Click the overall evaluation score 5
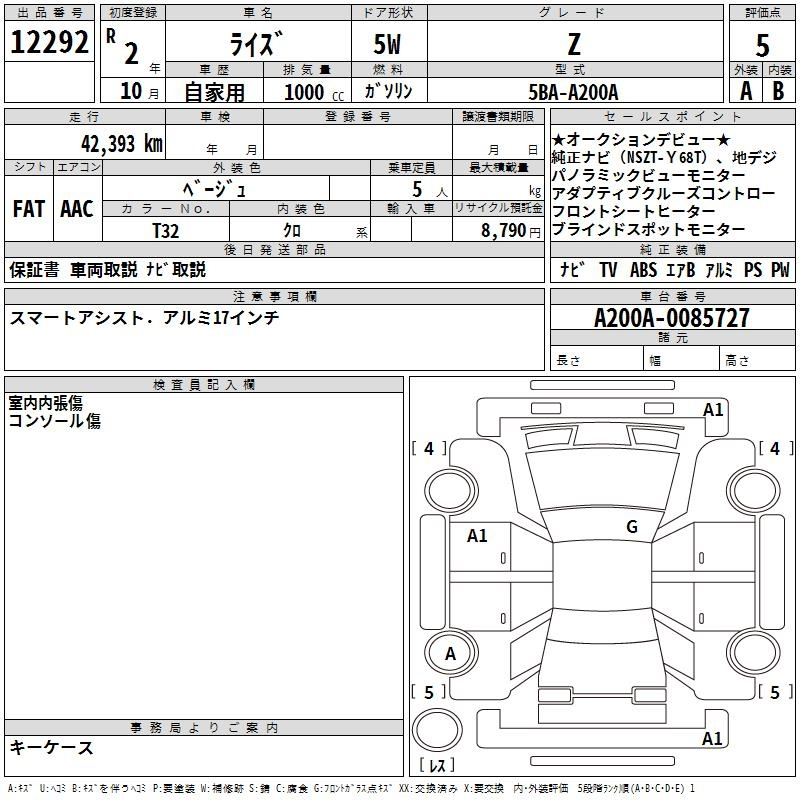 tap(762, 45)
